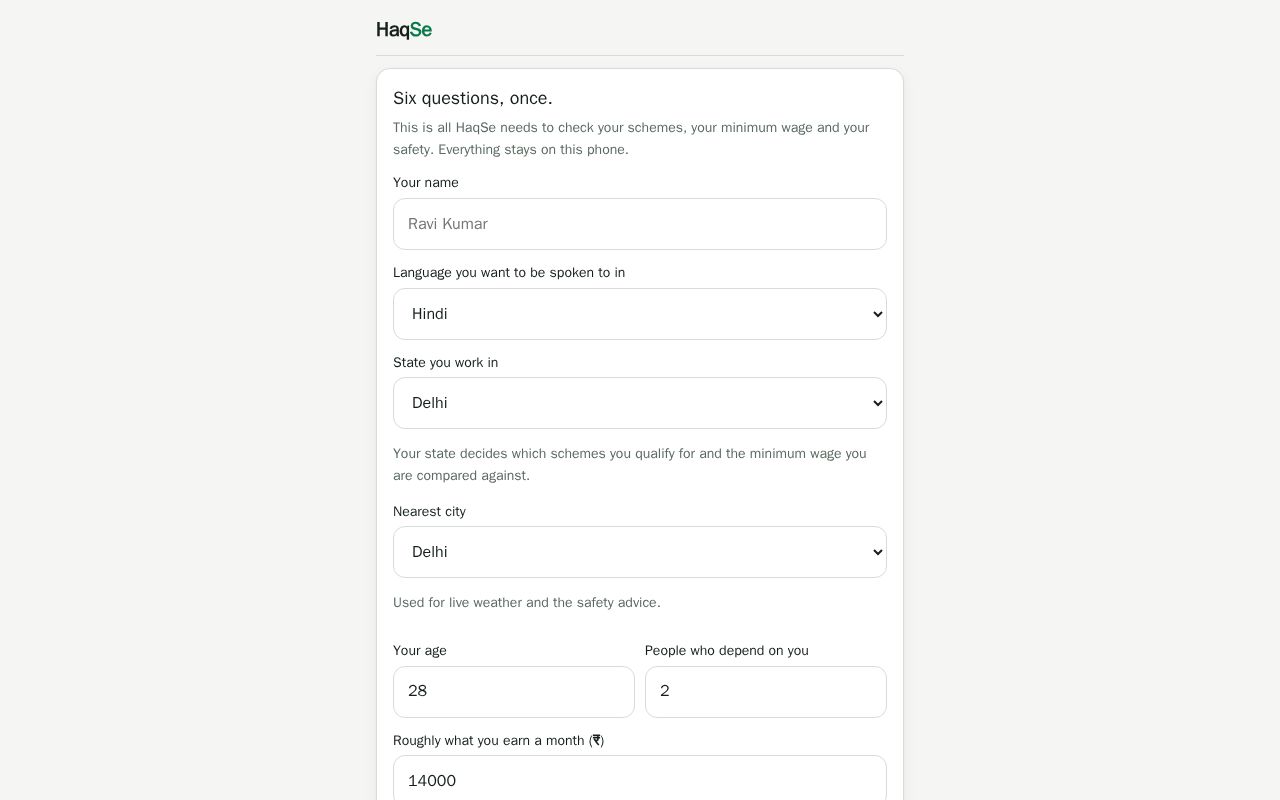Click the 'Your name' label
The height and width of the screenshot is (800, 1280).
[x=426, y=183]
